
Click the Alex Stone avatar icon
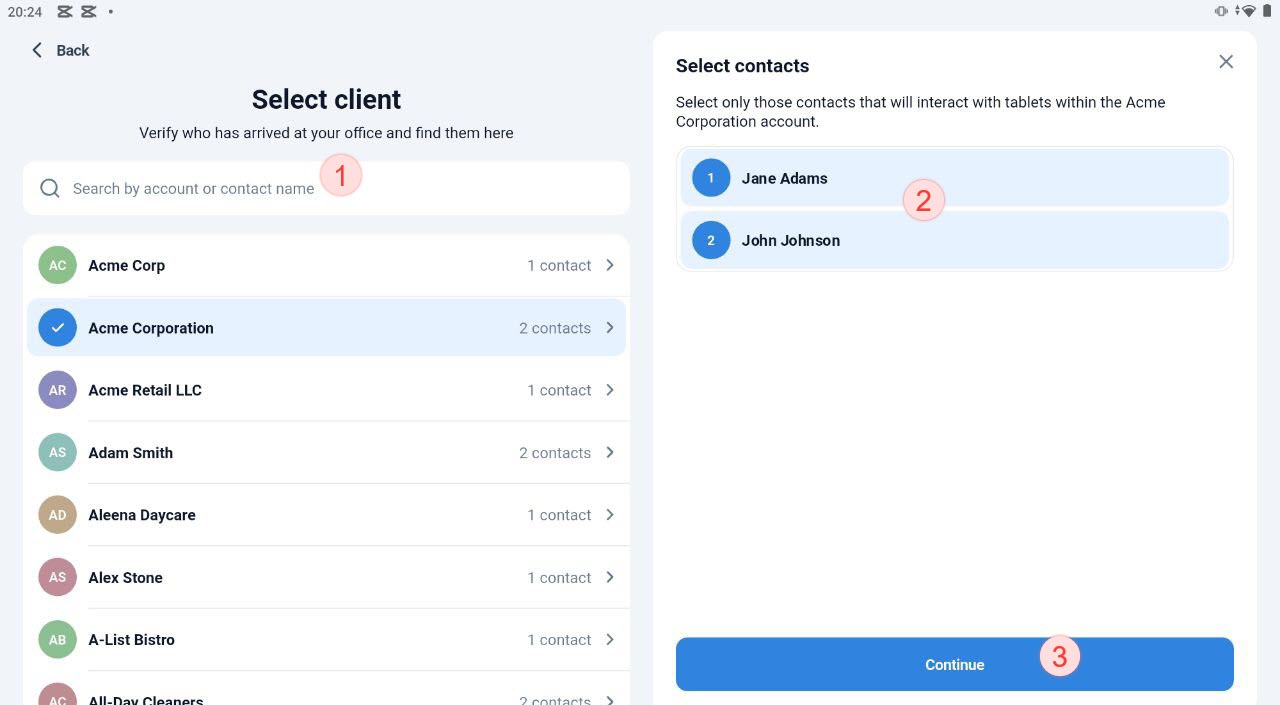click(x=58, y=577)
